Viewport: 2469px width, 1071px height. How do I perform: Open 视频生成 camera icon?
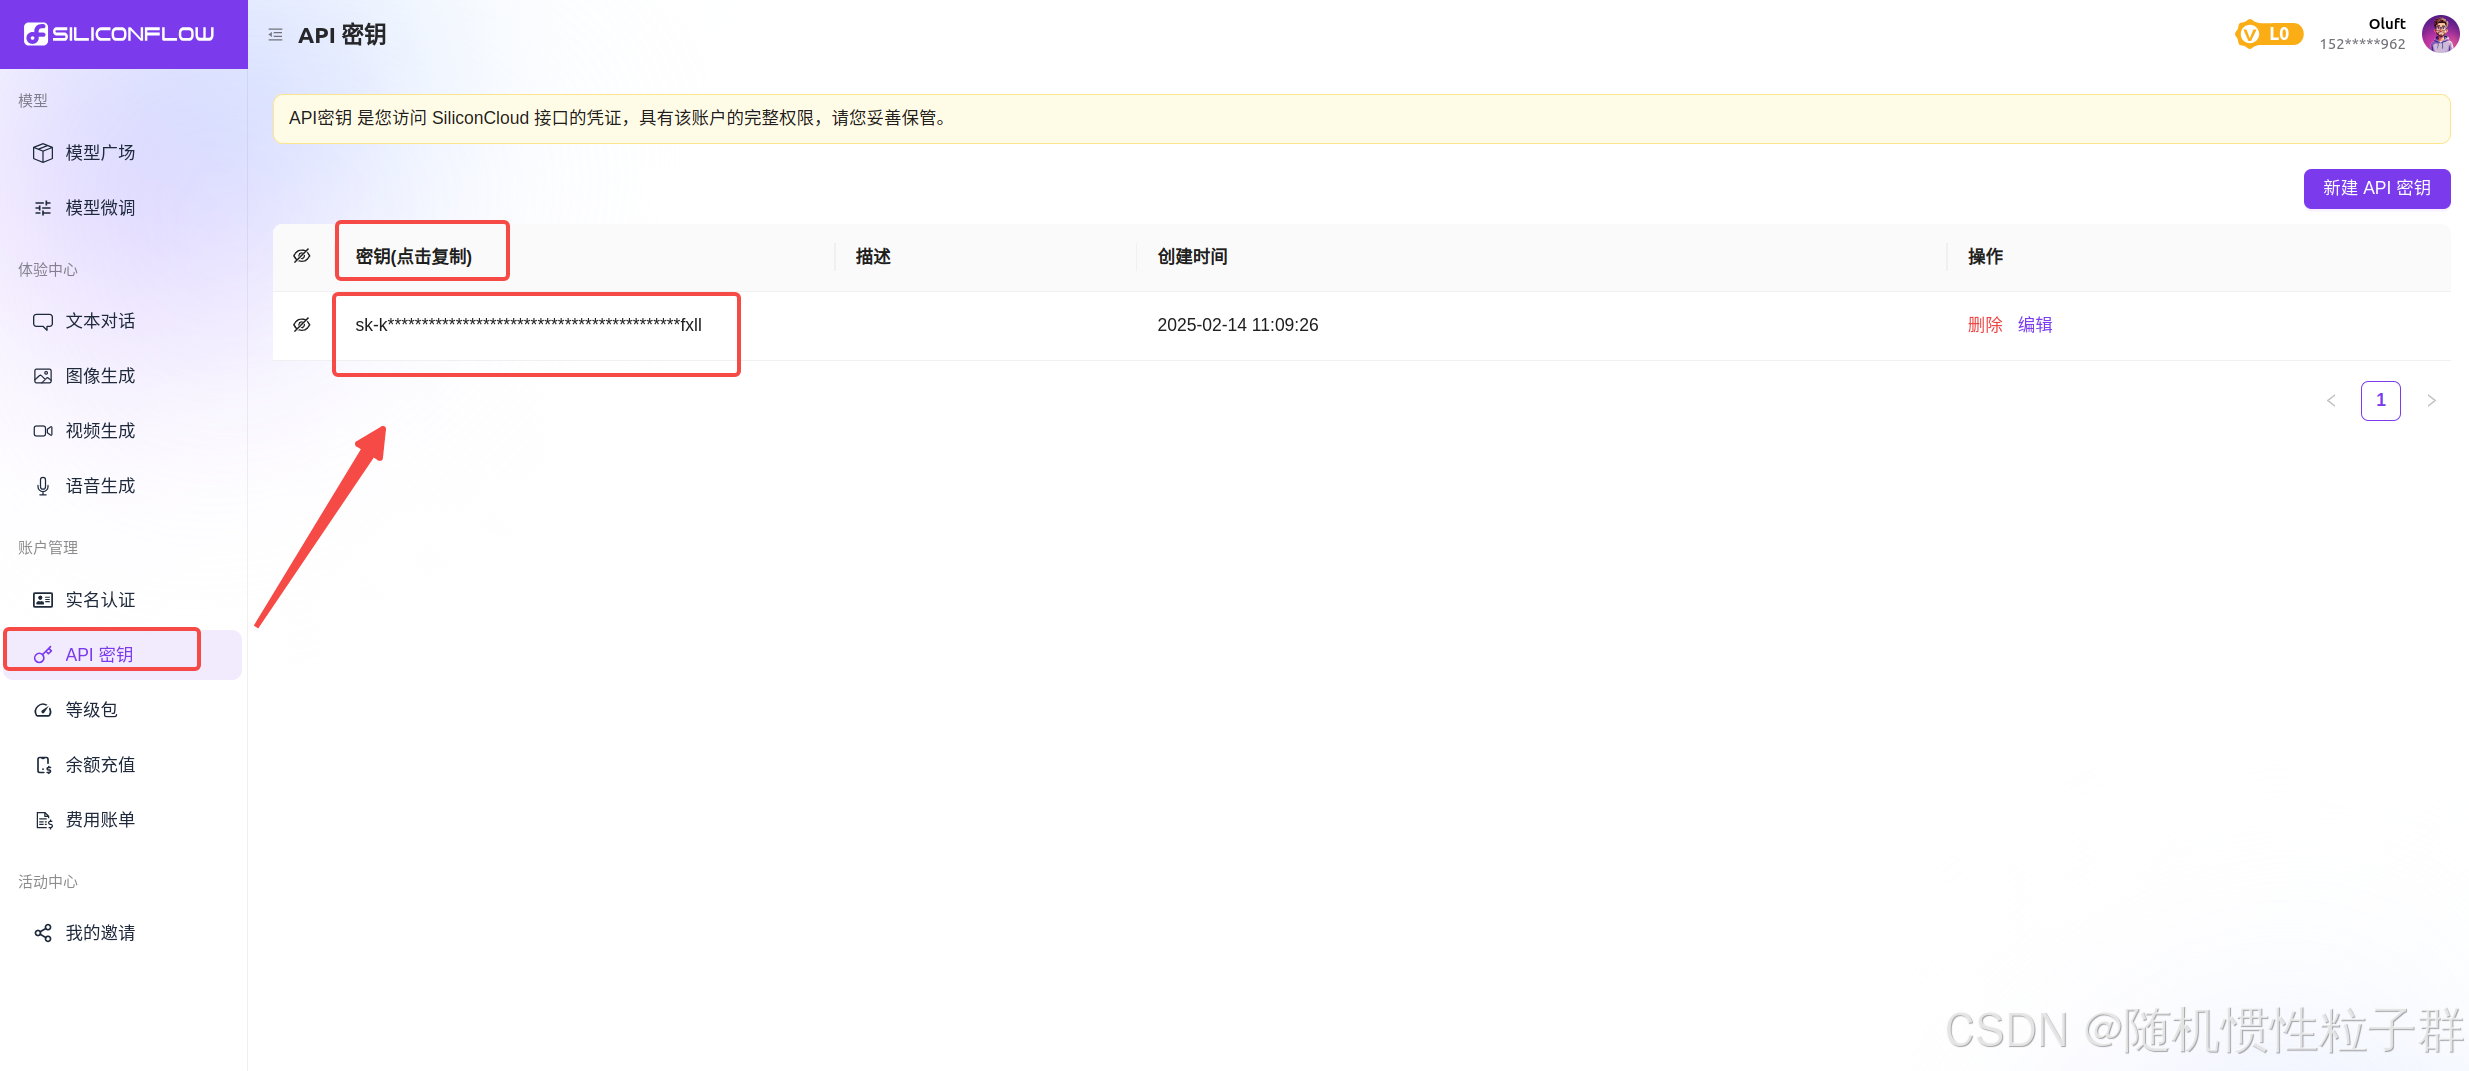click(x=43, y=431)
